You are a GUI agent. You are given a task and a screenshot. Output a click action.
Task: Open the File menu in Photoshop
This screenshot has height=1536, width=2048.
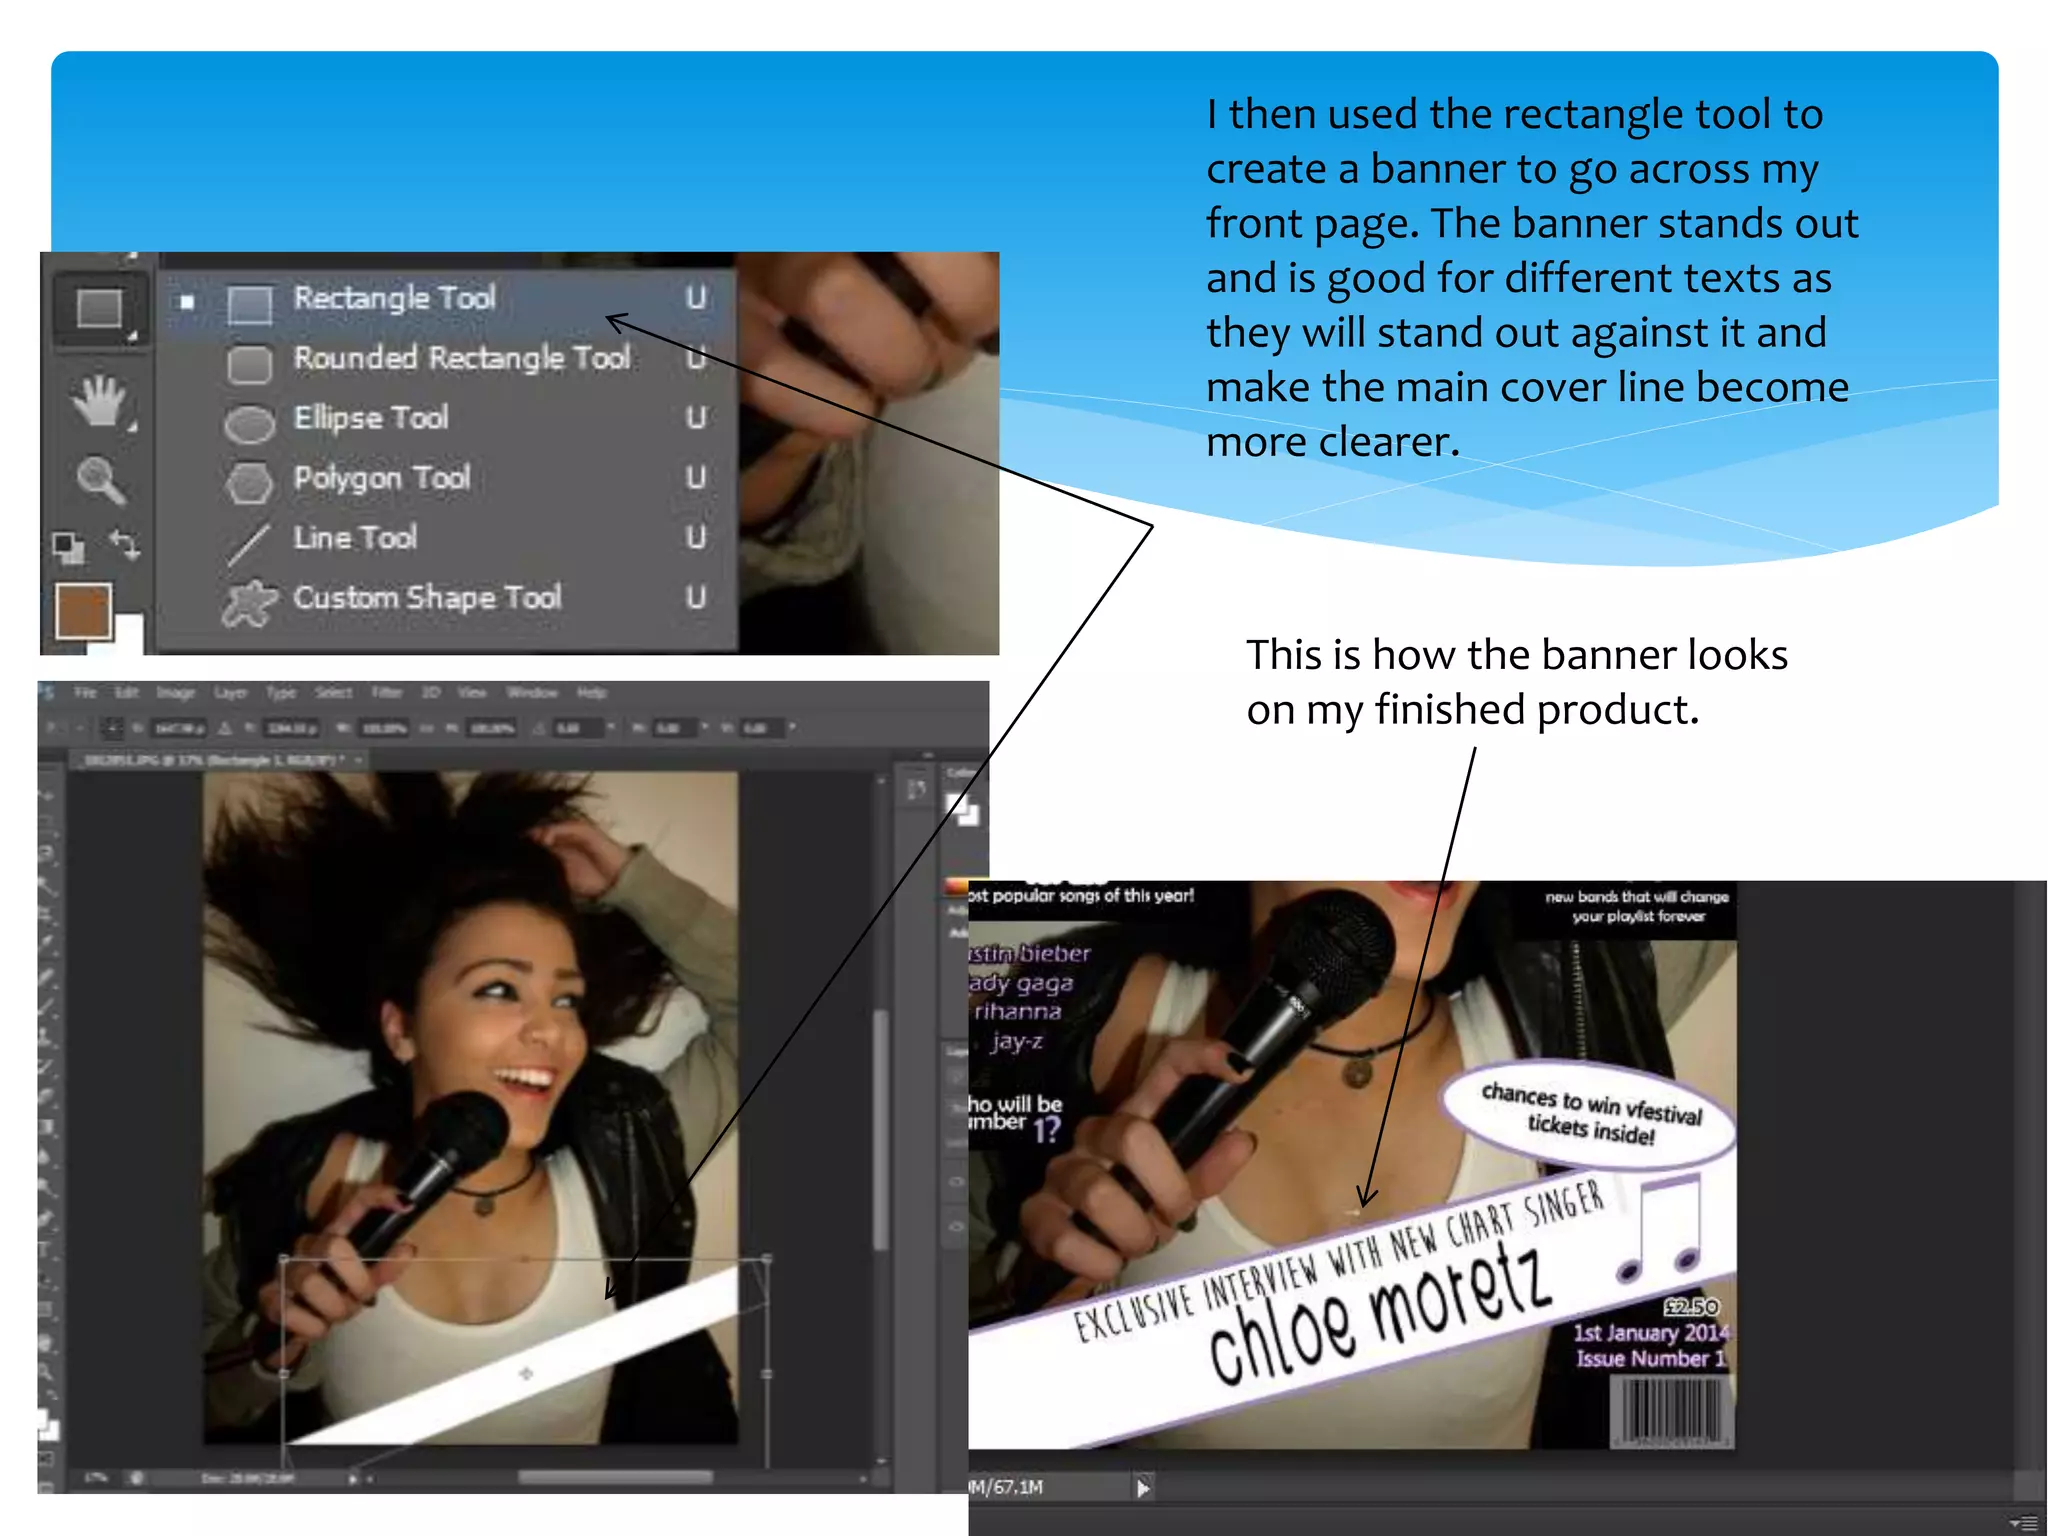coord(85,692)
